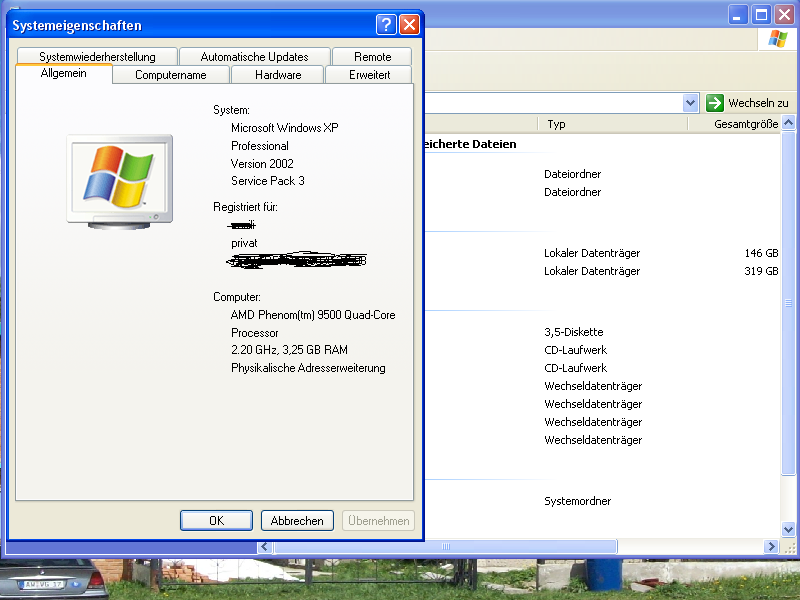Viewport: 800px width, 600px height.
Task: Click the Windows XP monitor logo image
Action: tap(119, 182)
